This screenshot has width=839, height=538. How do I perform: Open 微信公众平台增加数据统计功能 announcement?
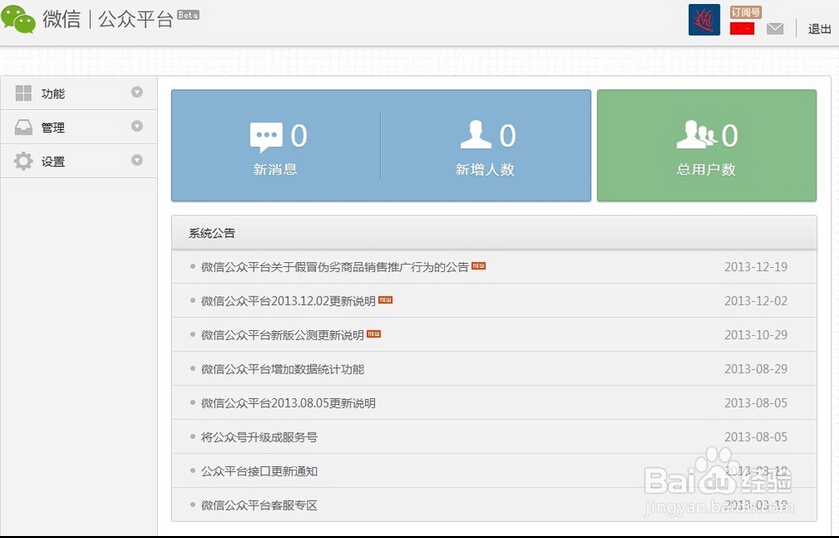click(282, 369)
